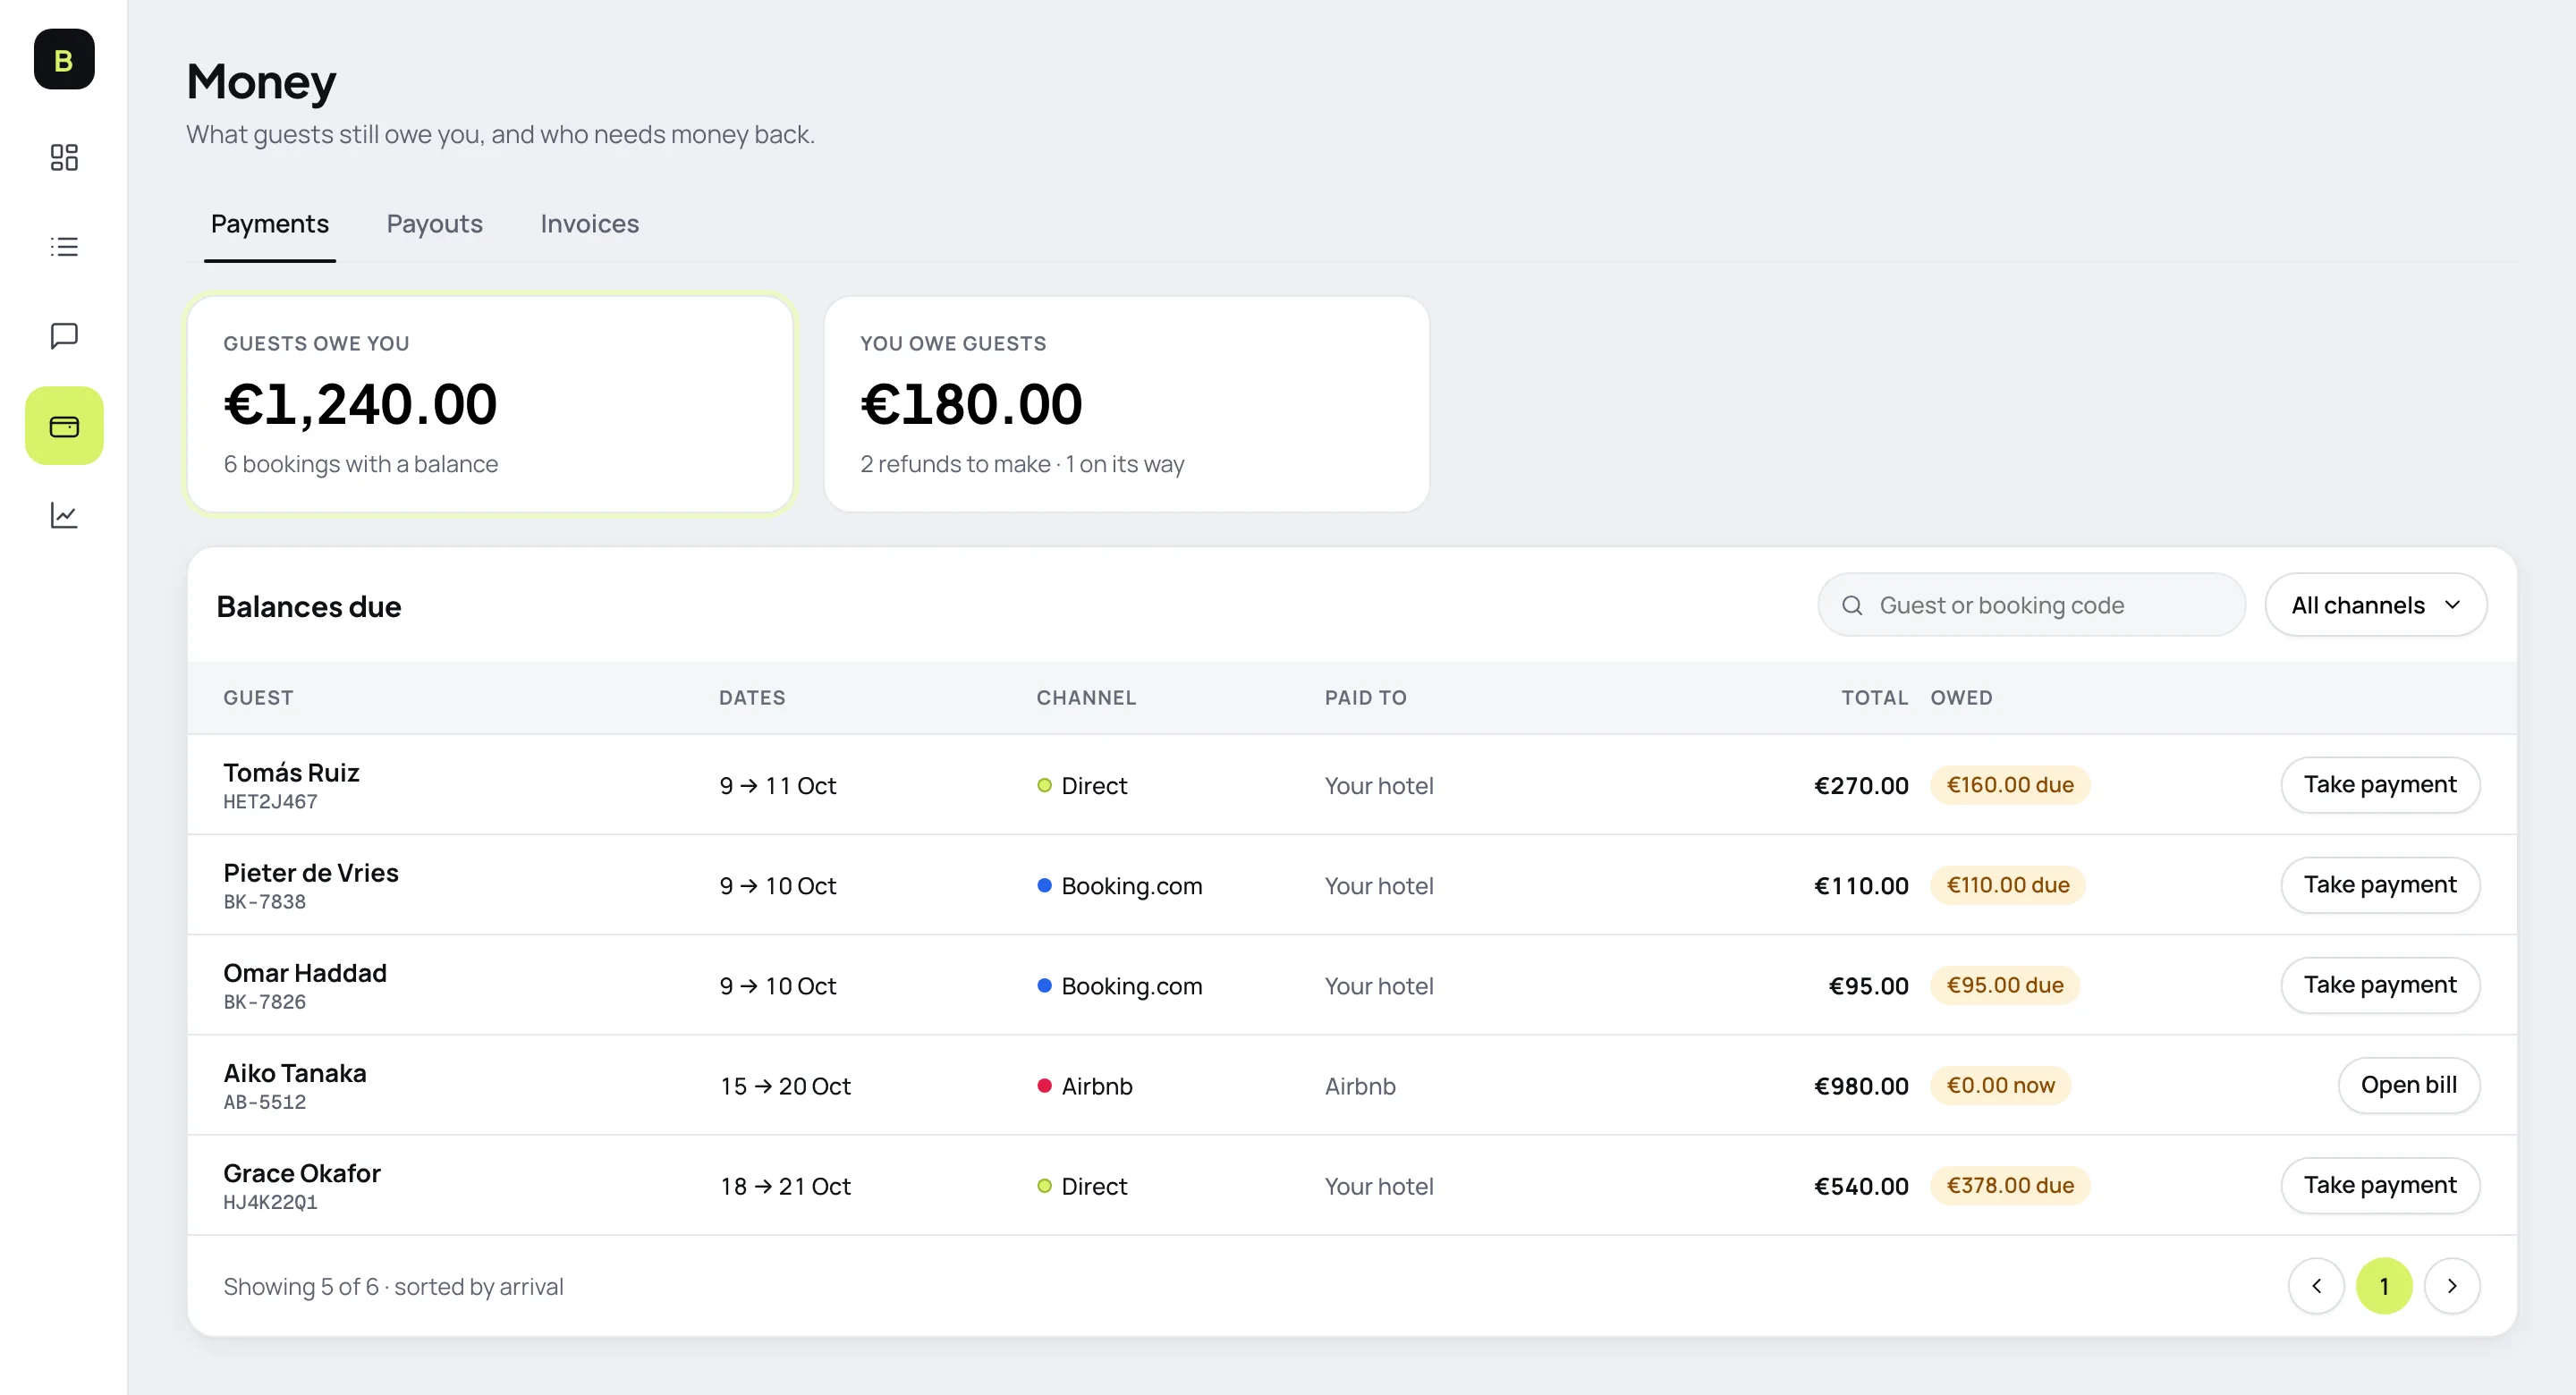
Task: Click guest name Grace Okafor
Action: coord(302,1172)
